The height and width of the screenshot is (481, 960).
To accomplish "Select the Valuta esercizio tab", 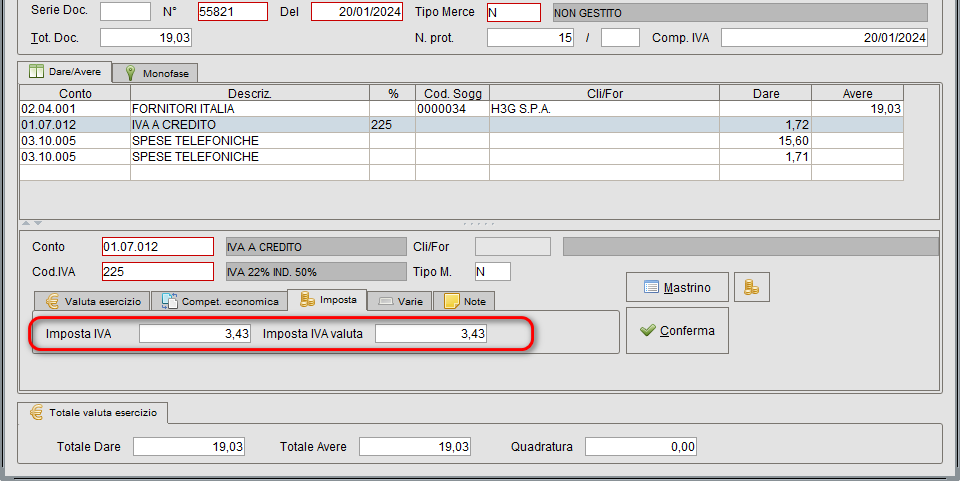I will [x=92, y=301].
